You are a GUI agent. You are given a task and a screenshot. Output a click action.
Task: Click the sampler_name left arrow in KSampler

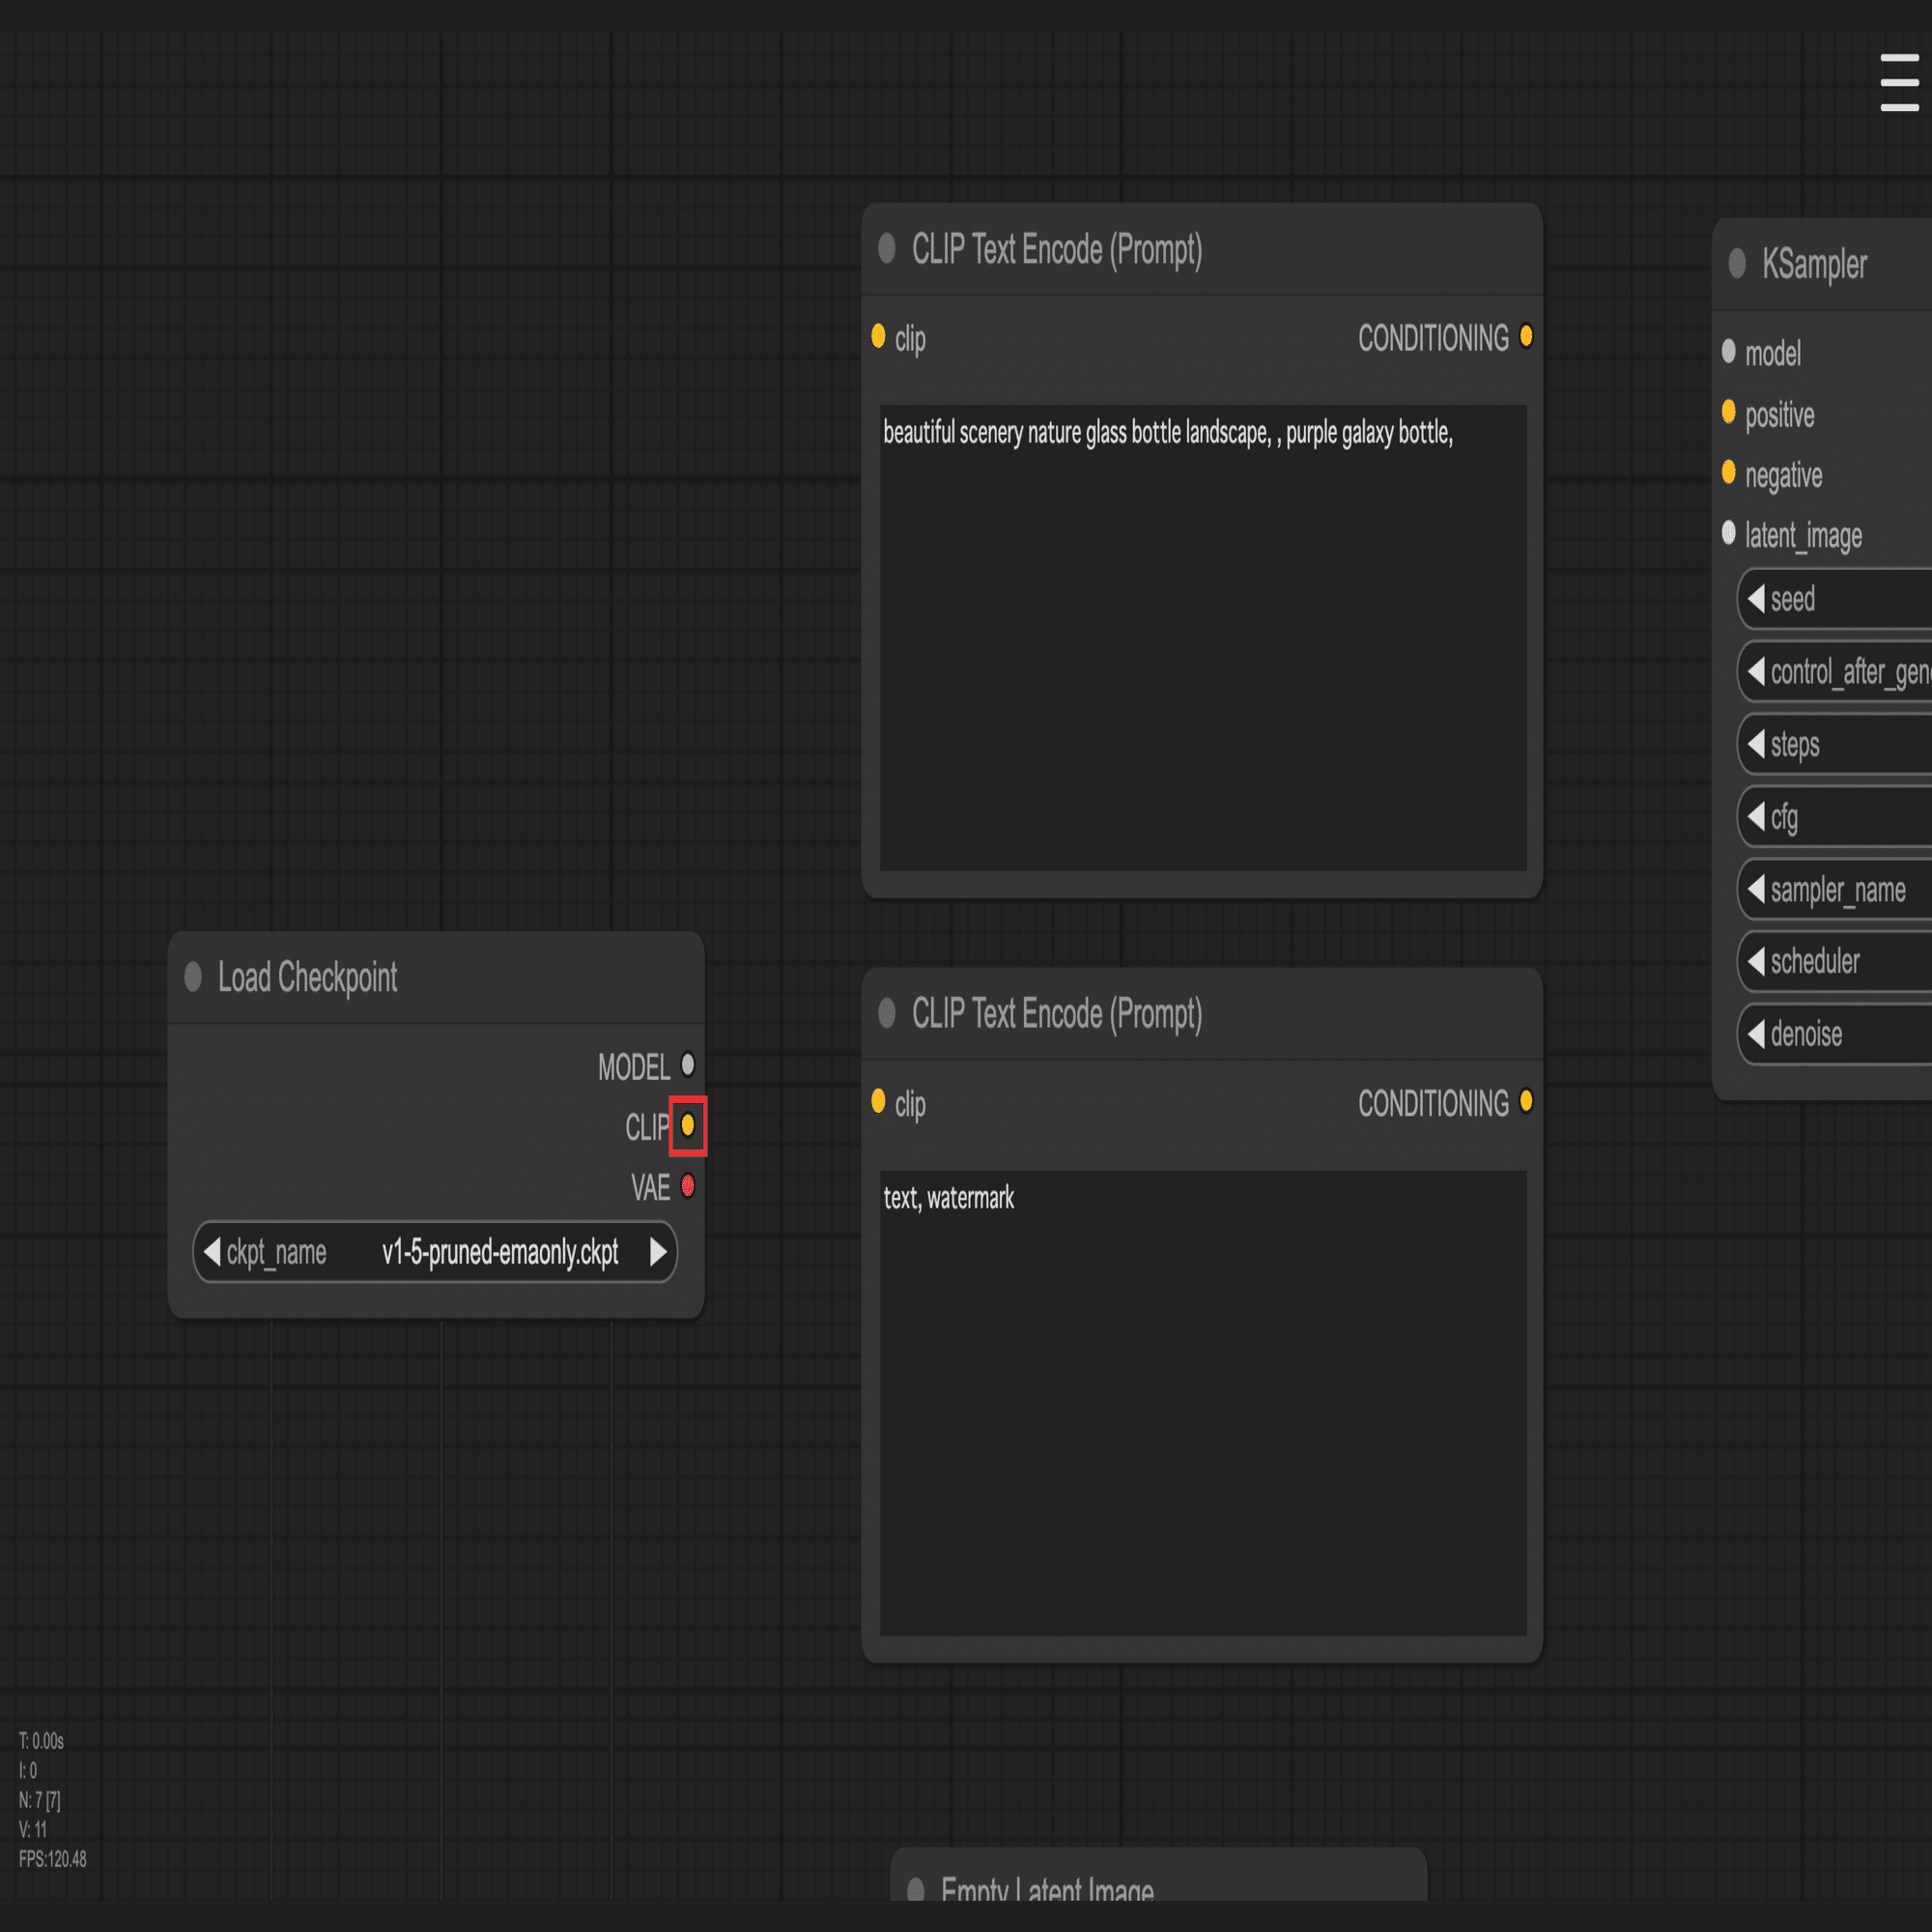tap(1756, 889)
